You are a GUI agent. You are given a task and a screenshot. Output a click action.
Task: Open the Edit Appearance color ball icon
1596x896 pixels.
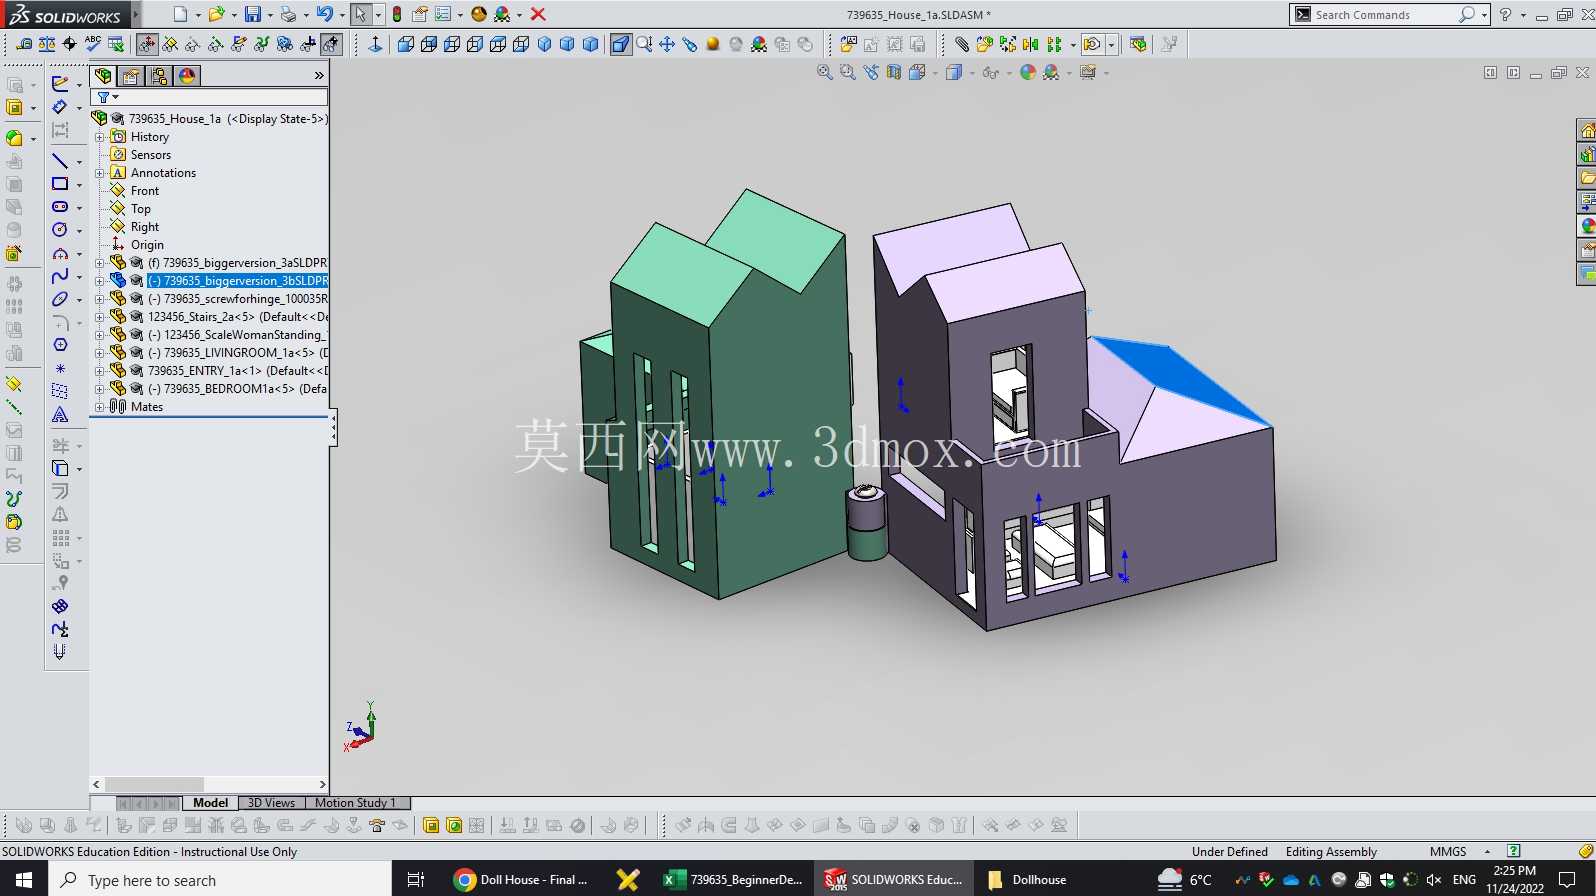(x=1028, y=73)
